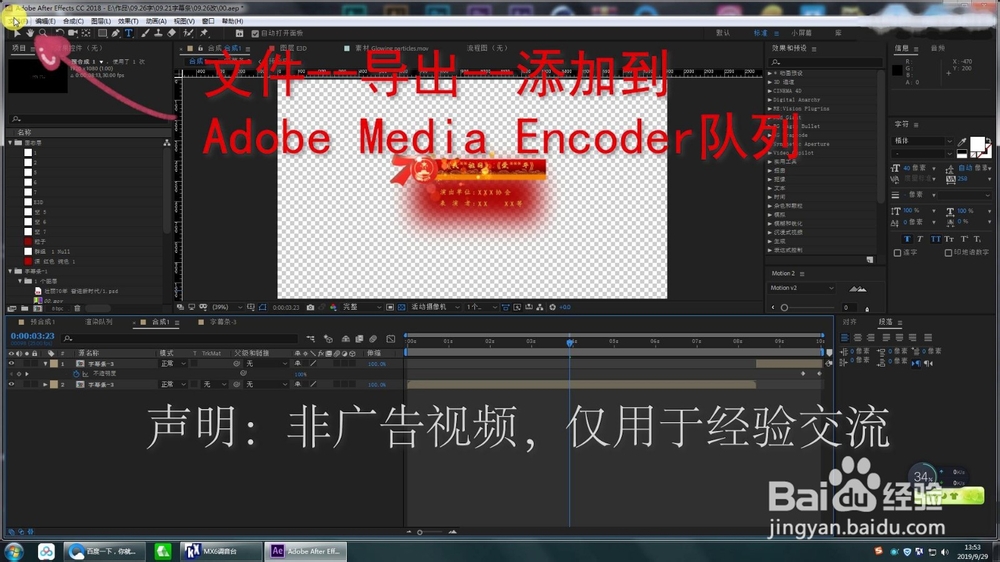Open the Composition (合成) menu
Viewport: 1000px width, 562px height.
coord(73,21)
